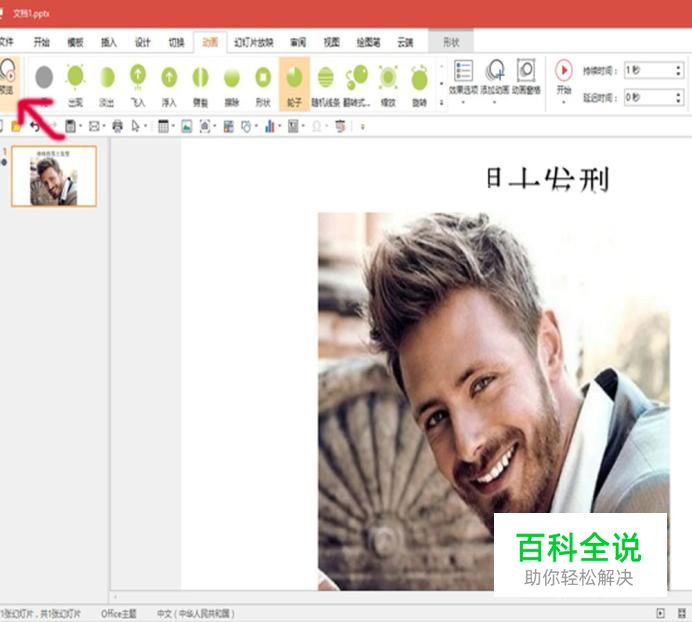Click the Insert Chart bar icon
The height and width of the screenshot is (622, 692).
click(x=269, y=127)
